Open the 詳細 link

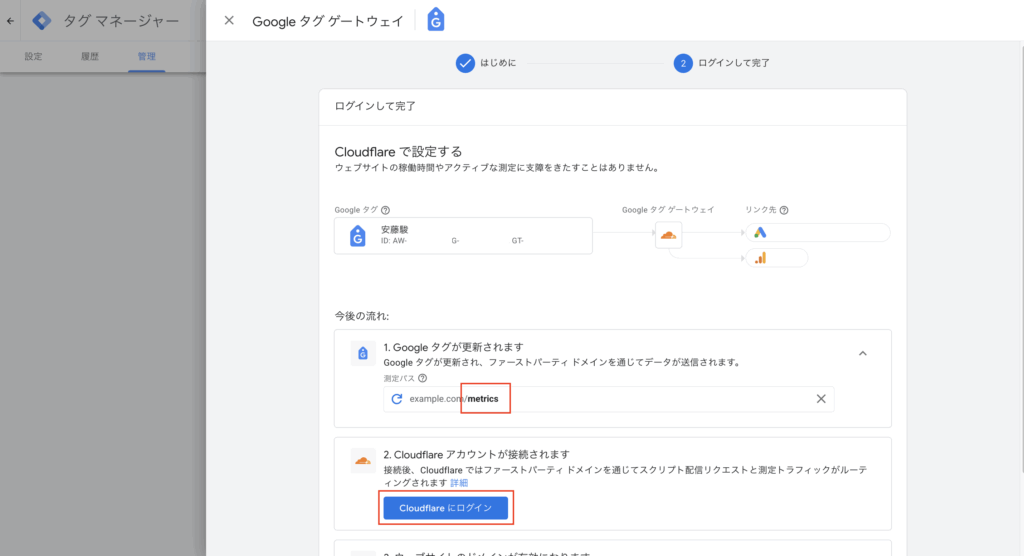(459, 483)
